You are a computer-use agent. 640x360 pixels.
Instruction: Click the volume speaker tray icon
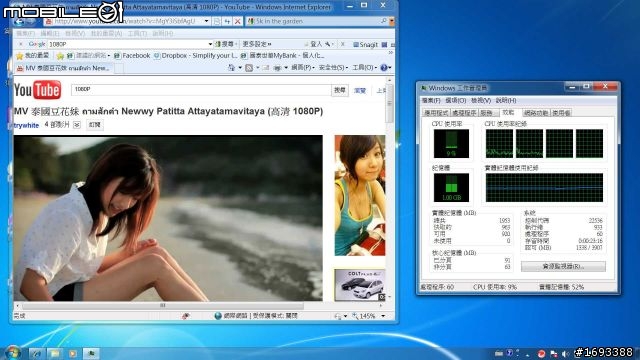click(565, 353)
